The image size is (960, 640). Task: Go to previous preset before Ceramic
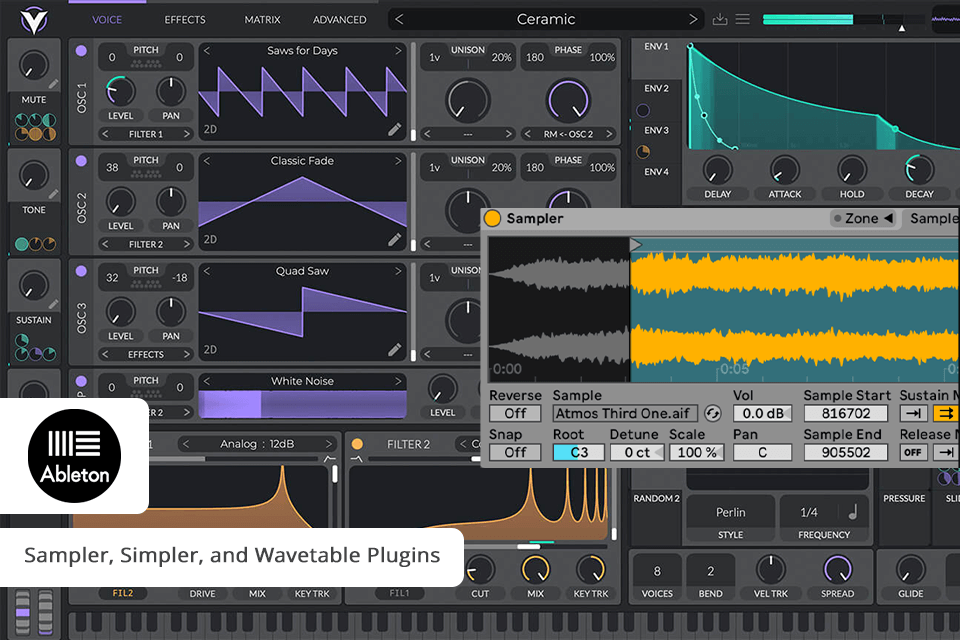399,19
